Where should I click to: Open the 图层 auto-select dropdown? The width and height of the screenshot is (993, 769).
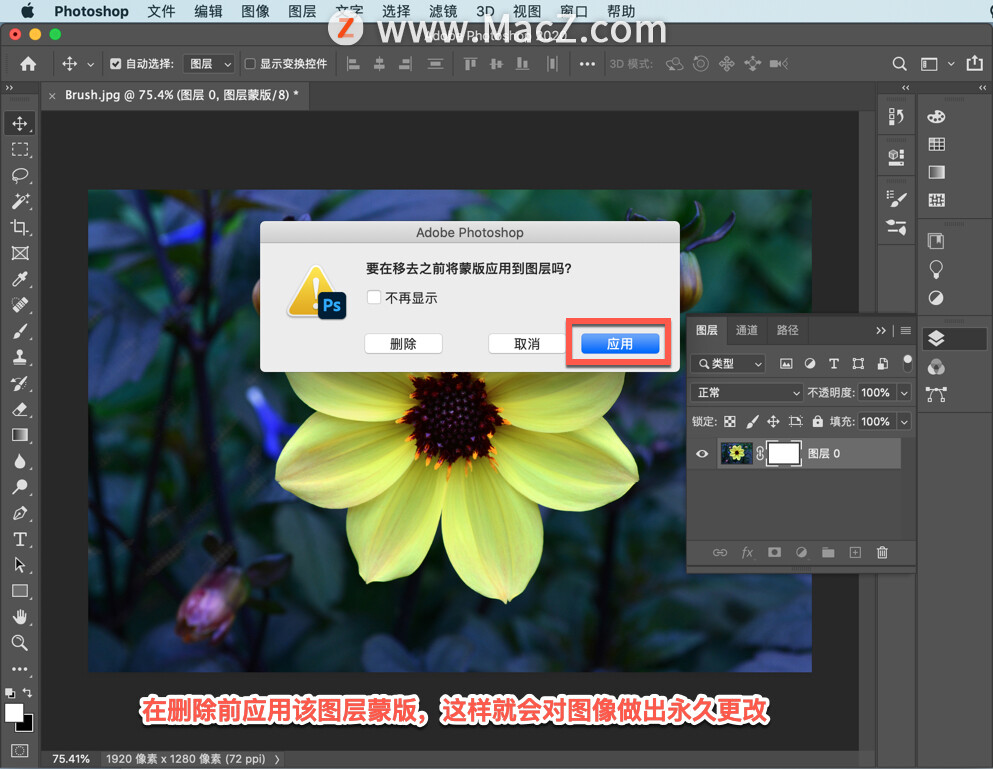click(x=210, y=64)
